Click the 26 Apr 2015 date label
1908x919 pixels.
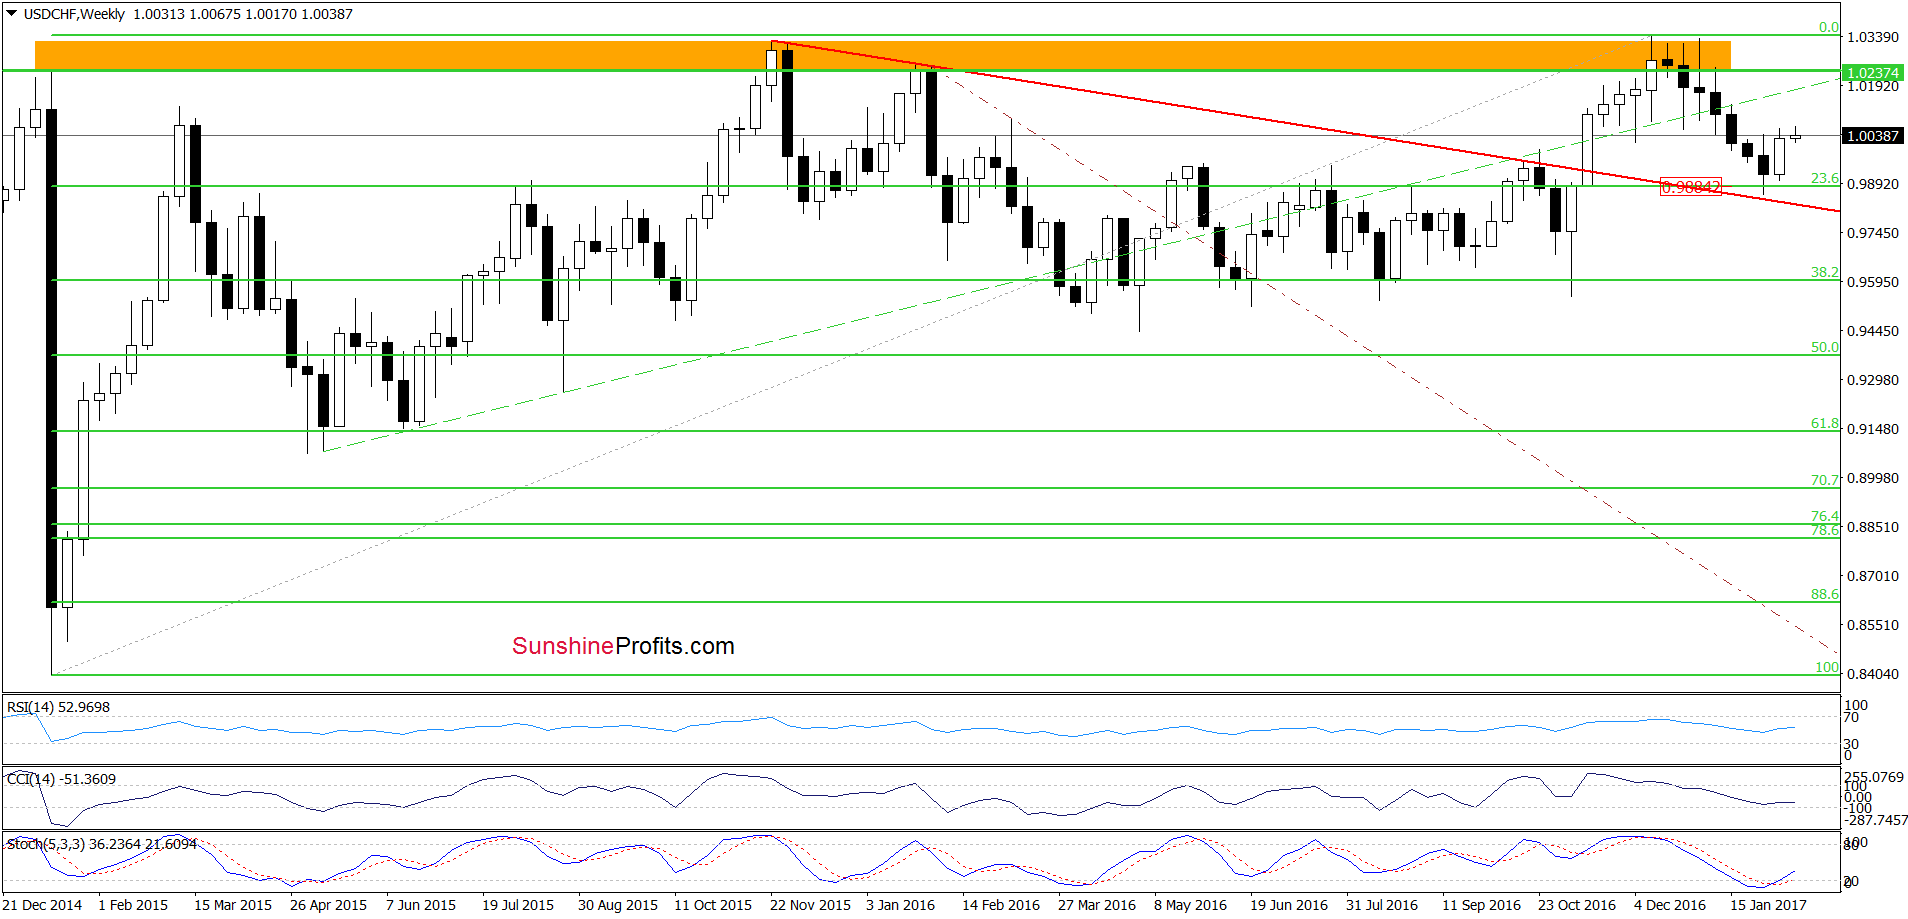pyautogui.click(x=328, y=905)
